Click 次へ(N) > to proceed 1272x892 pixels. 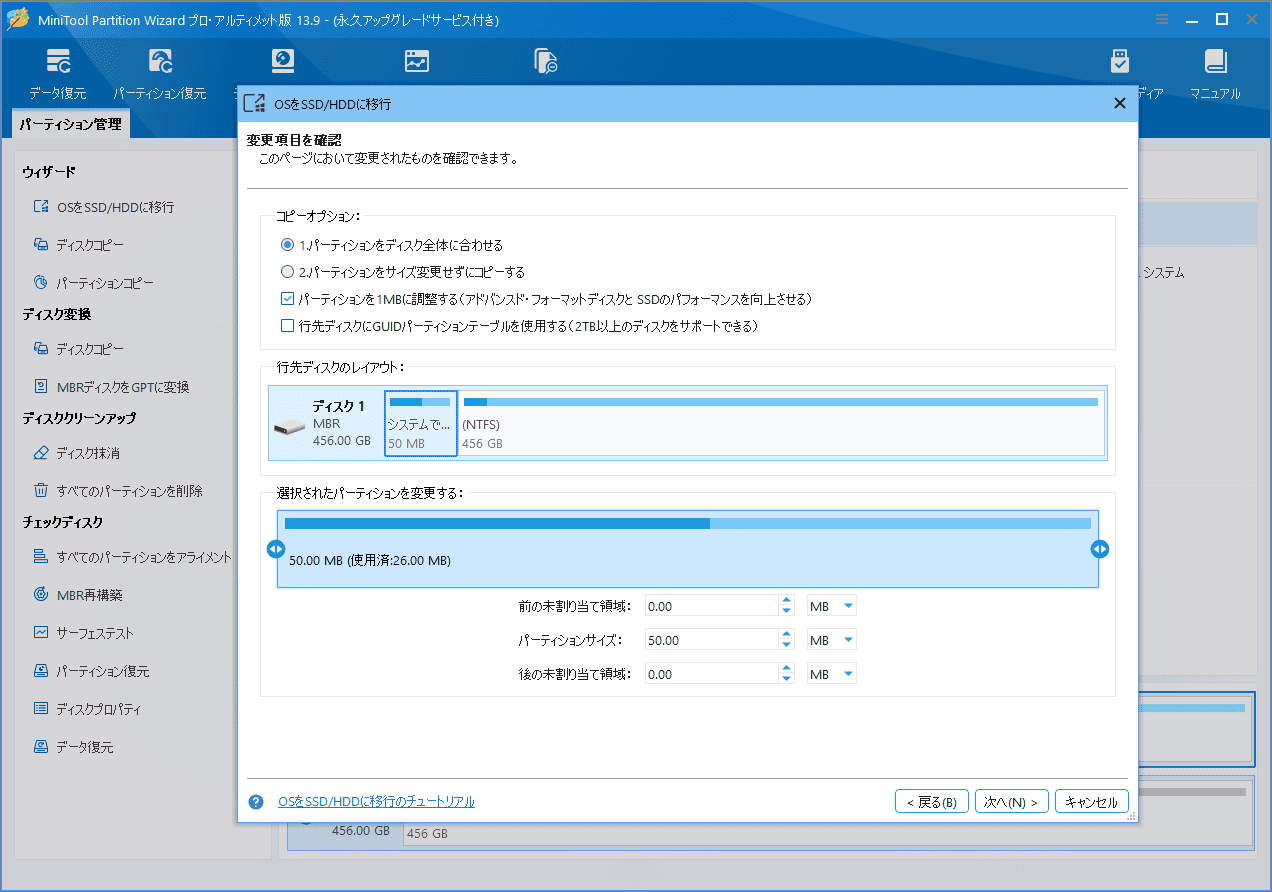click(1012, 802)
